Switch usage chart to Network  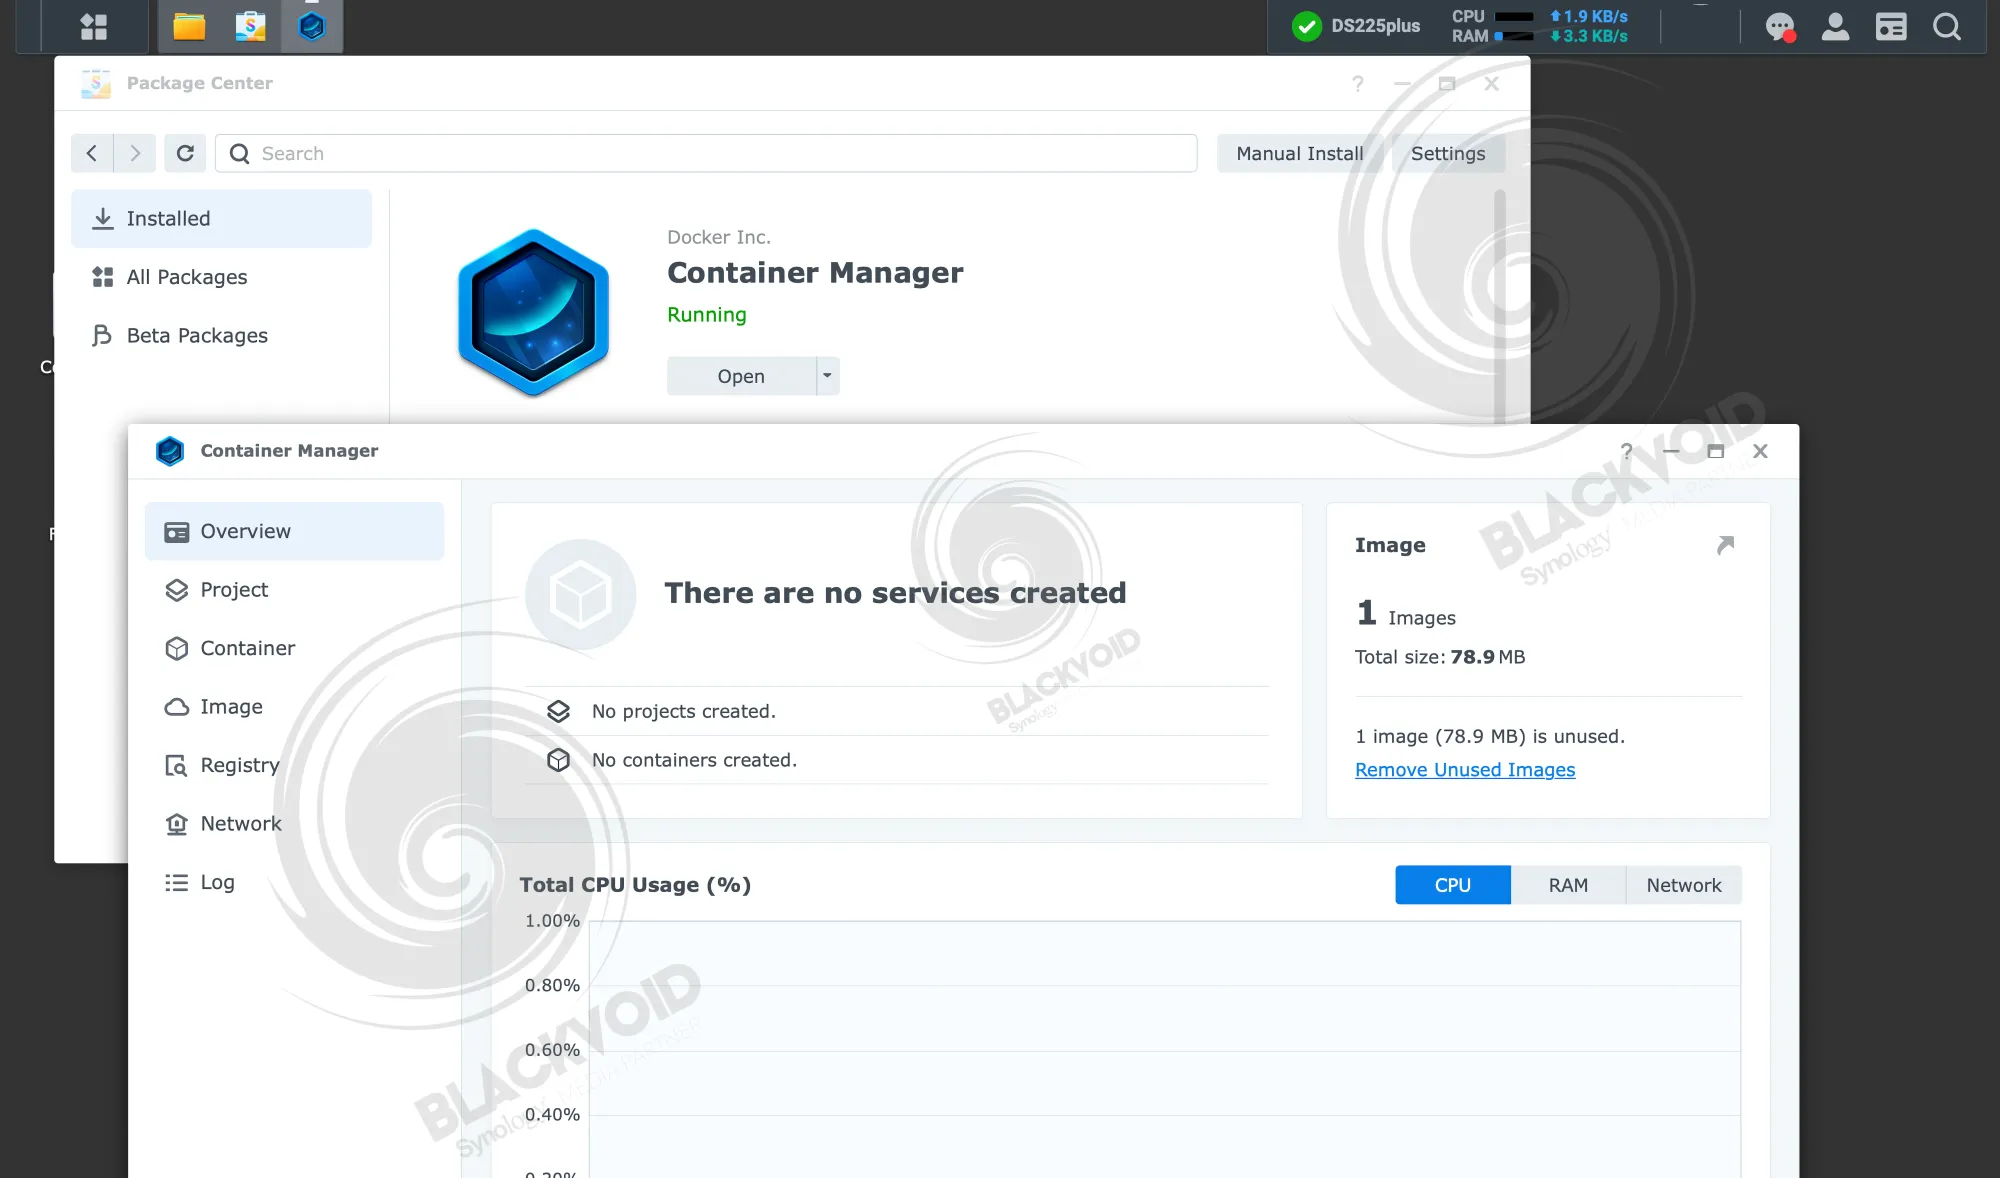coord(1684,885)
